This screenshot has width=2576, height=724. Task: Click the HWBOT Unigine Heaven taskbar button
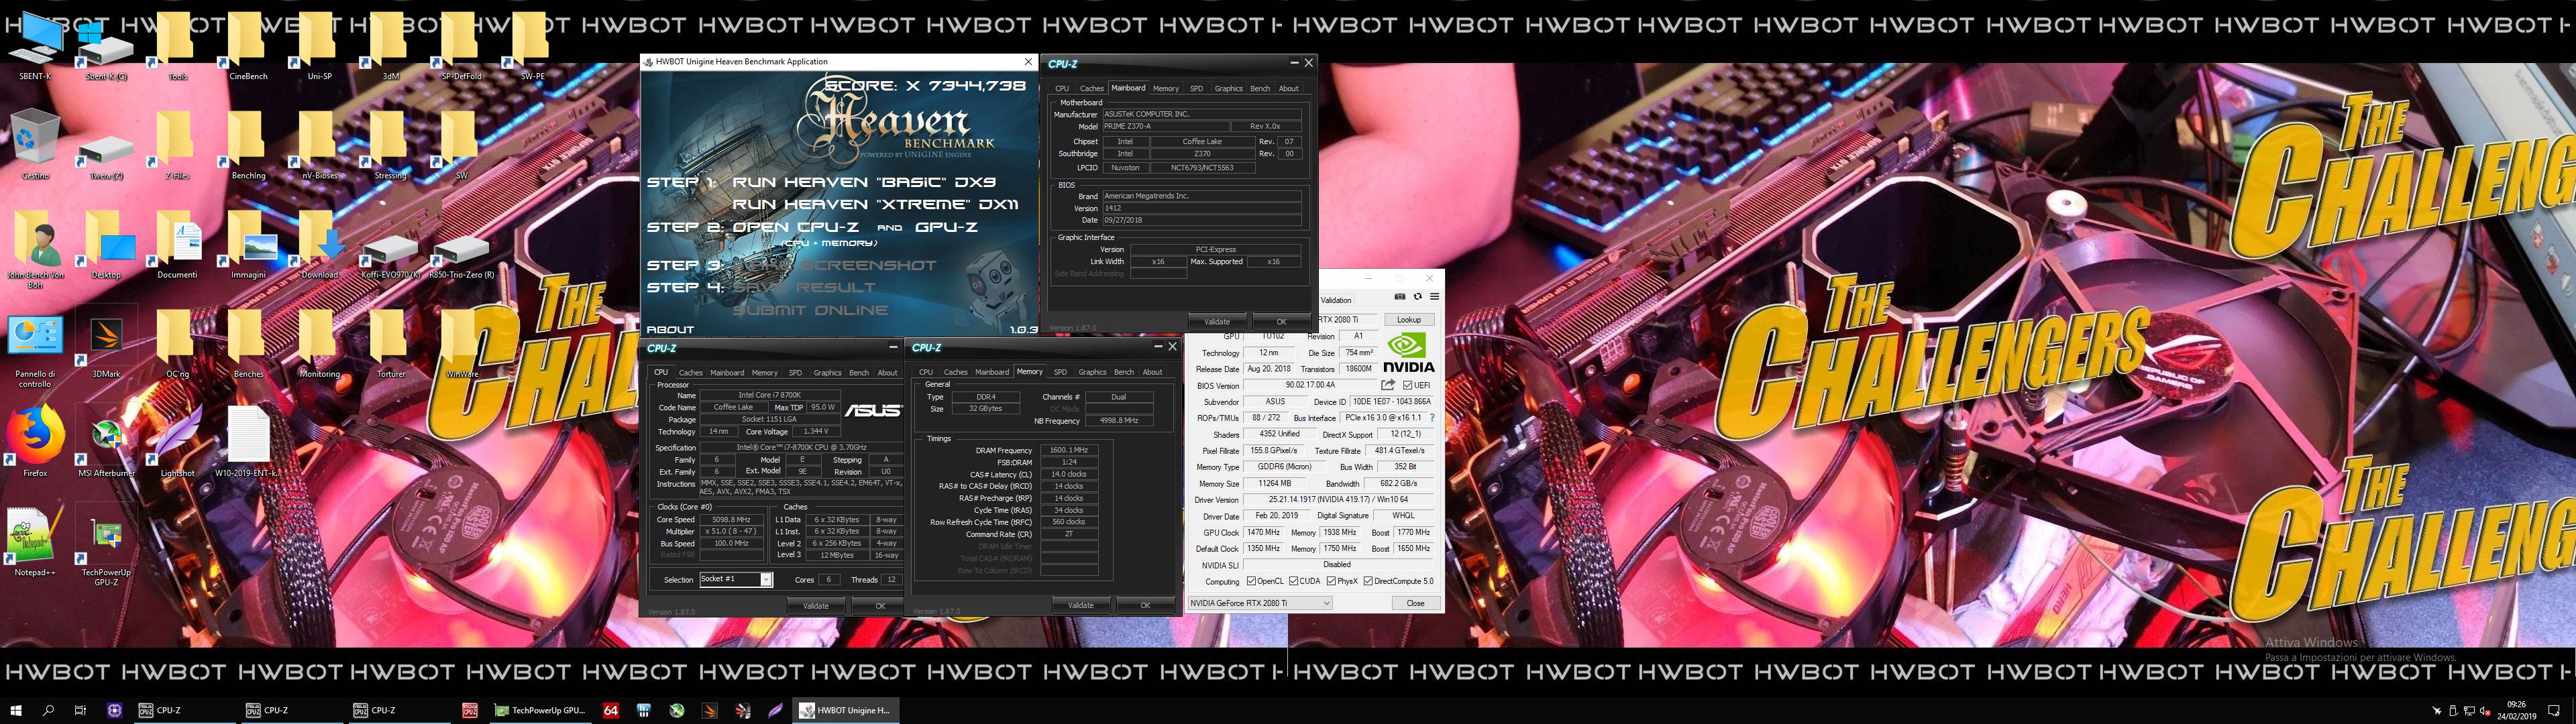point(846,711)
